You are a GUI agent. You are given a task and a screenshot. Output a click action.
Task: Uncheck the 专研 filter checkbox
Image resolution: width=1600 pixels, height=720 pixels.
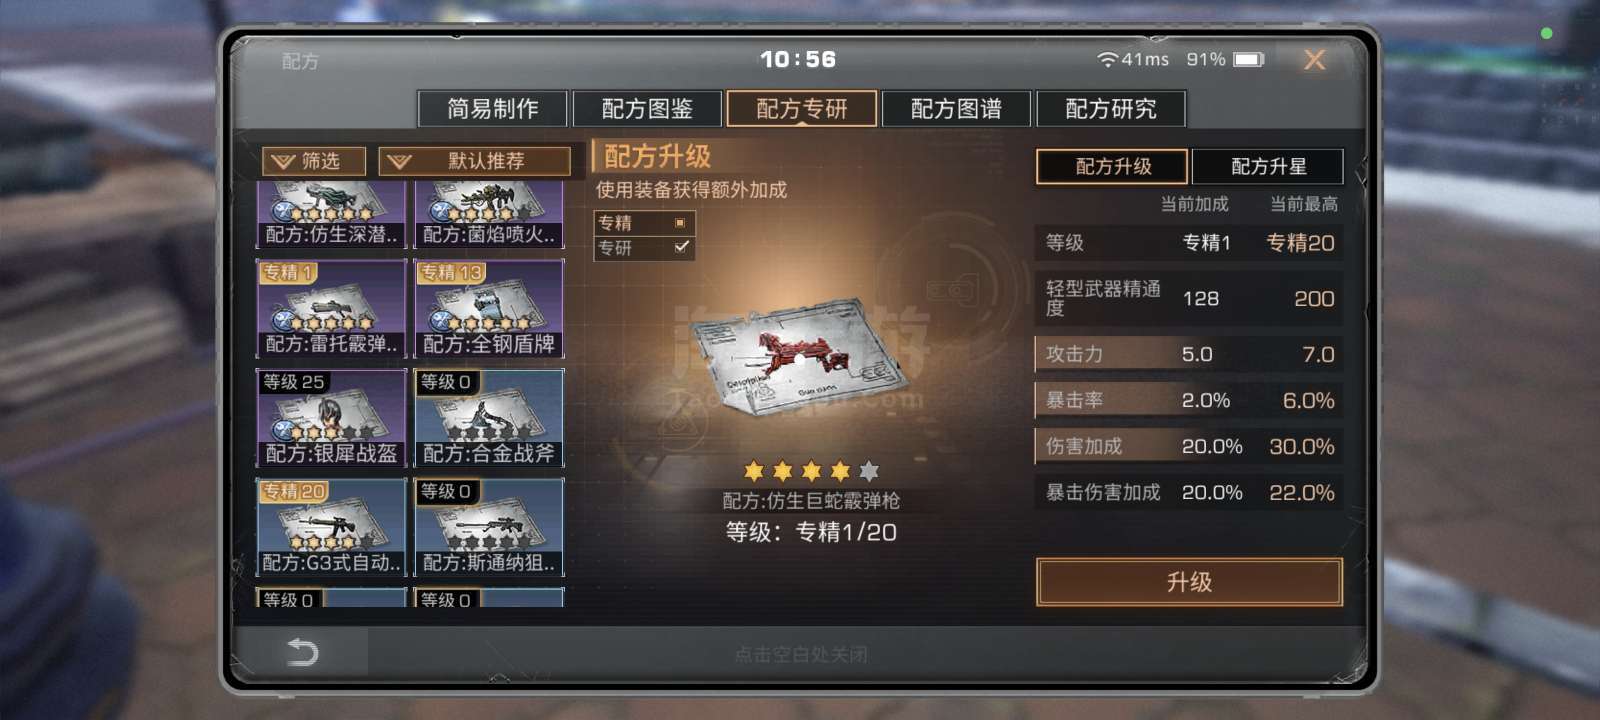click(681, 247)
